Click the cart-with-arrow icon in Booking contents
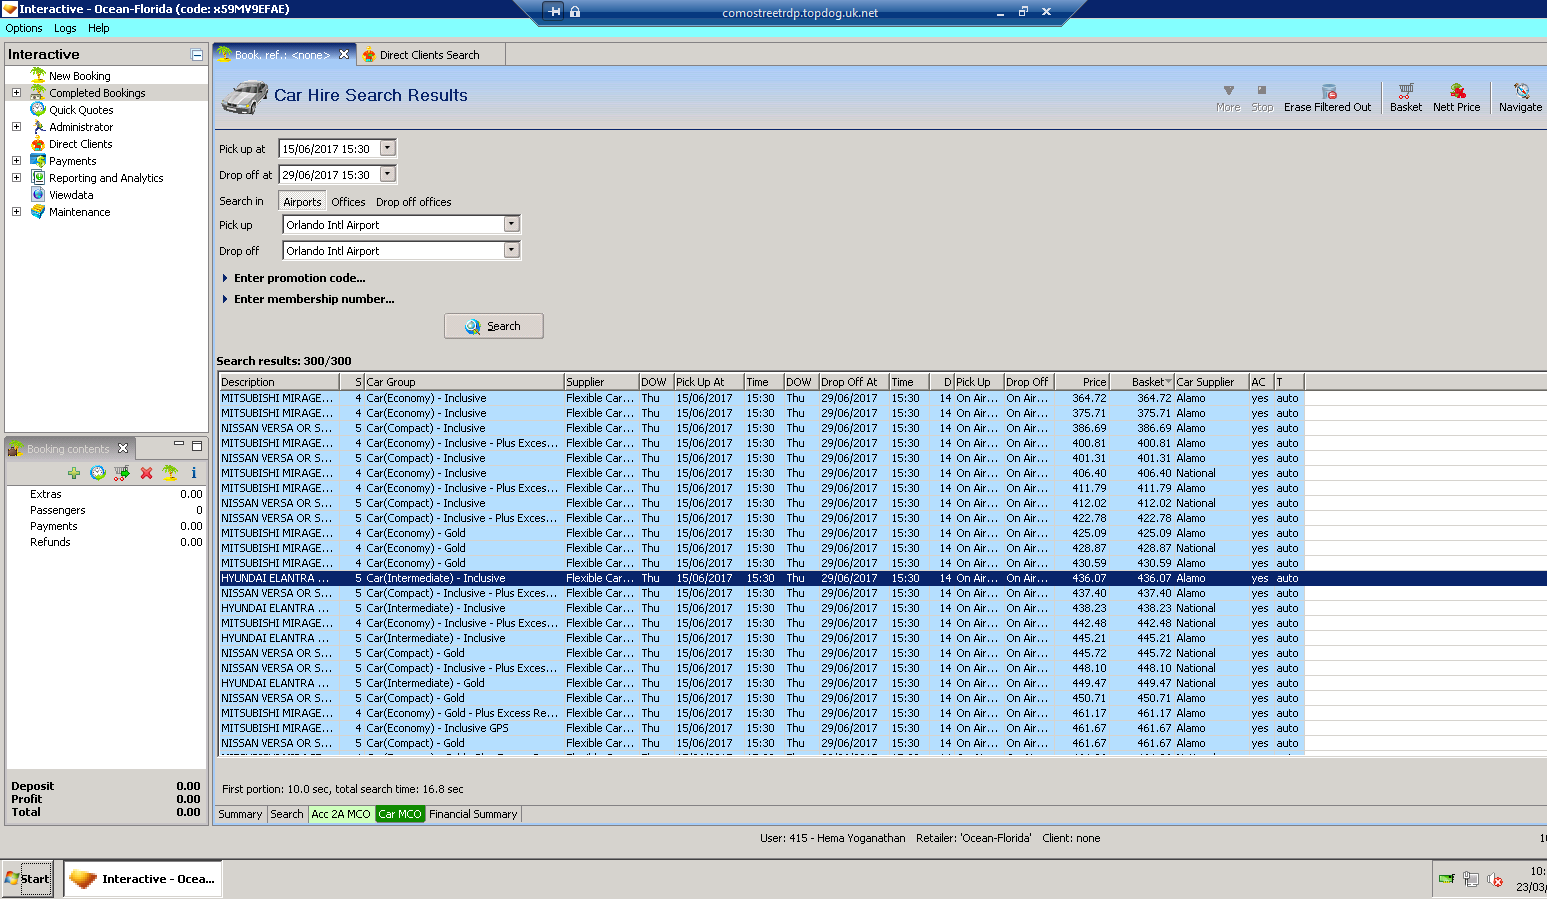Image resolution: width=1547 pixels, height=899 pixels. point(122,473)
